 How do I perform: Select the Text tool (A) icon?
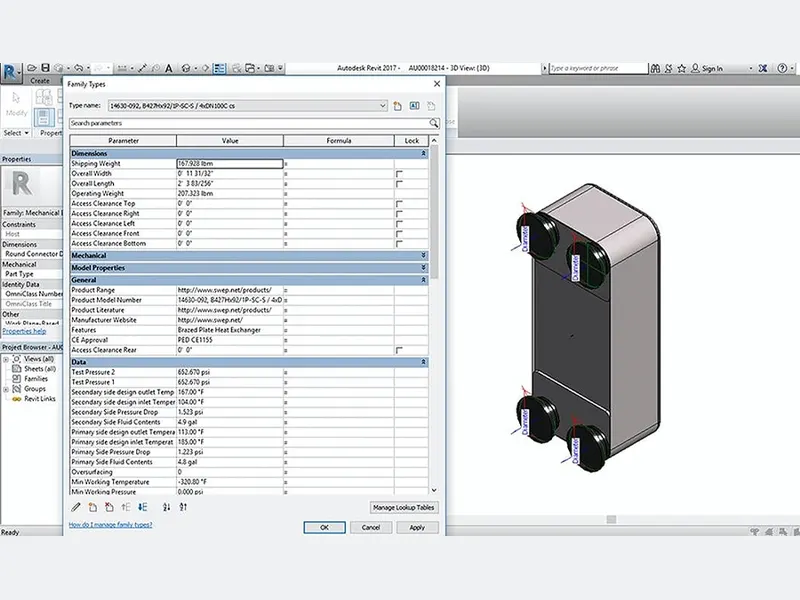pyautogui.click(x=168, y=68)
